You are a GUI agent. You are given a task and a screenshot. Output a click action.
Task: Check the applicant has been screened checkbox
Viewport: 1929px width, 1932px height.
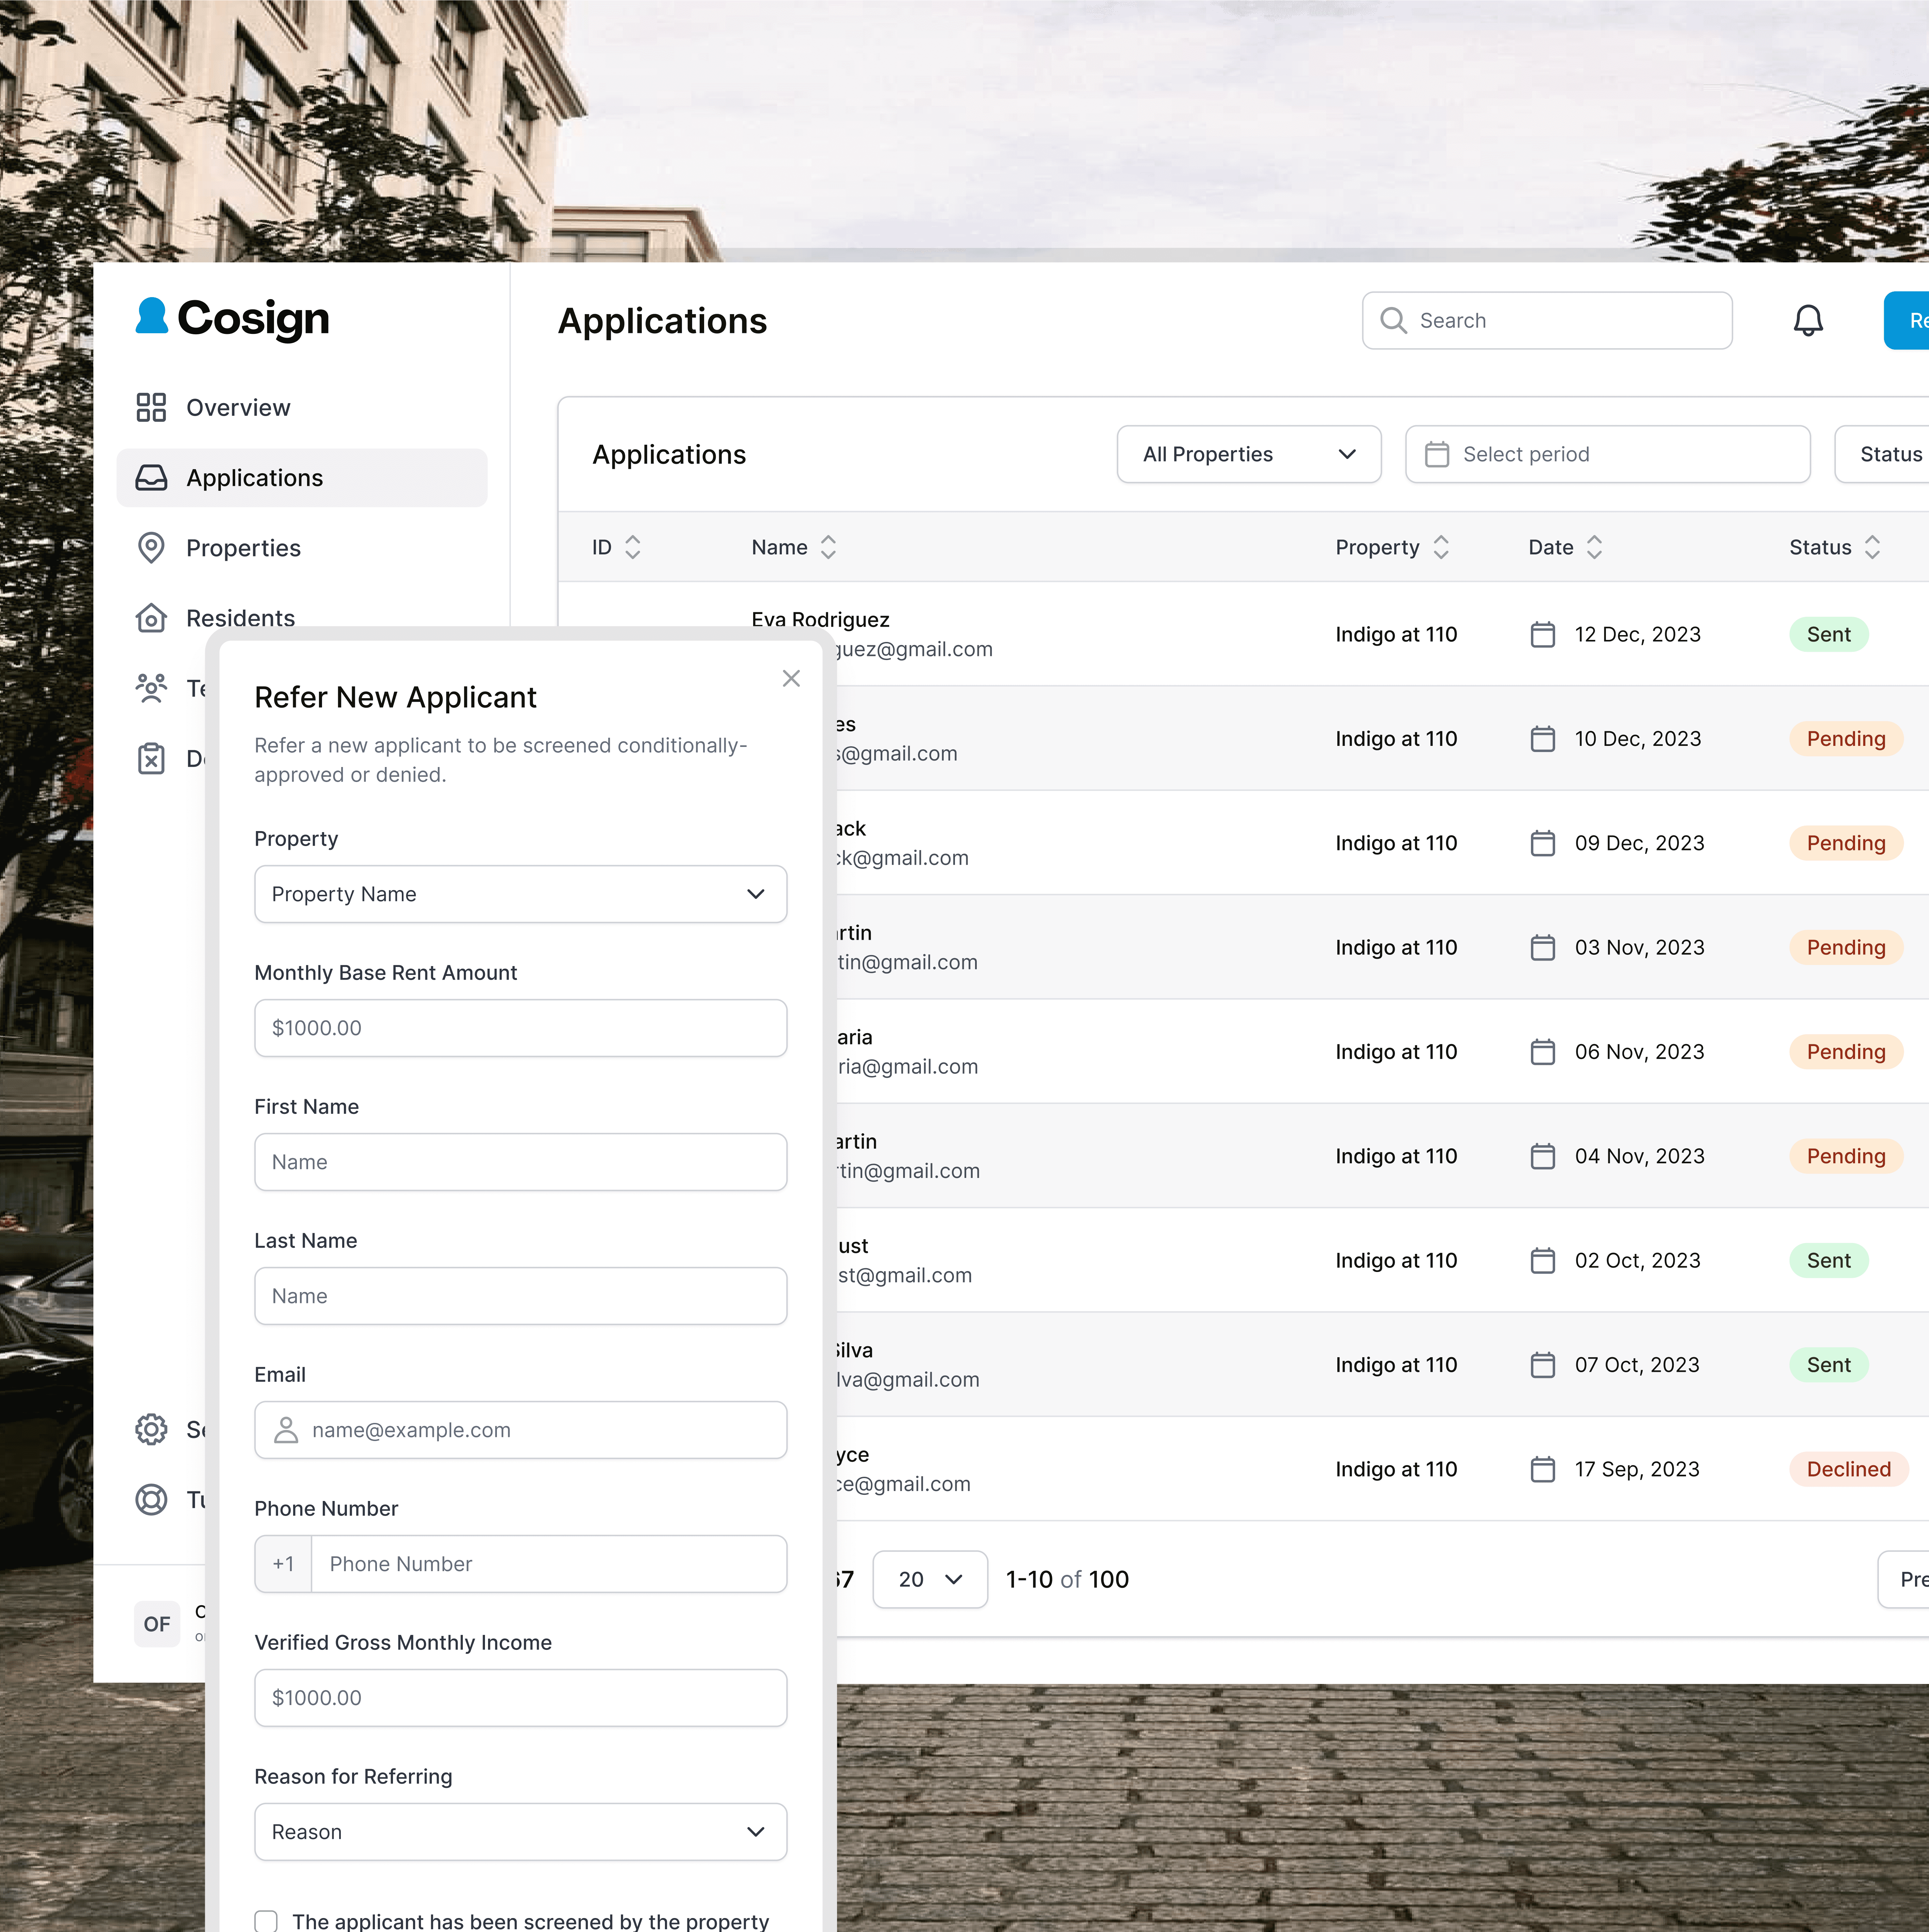click(x=266, y=1921)
